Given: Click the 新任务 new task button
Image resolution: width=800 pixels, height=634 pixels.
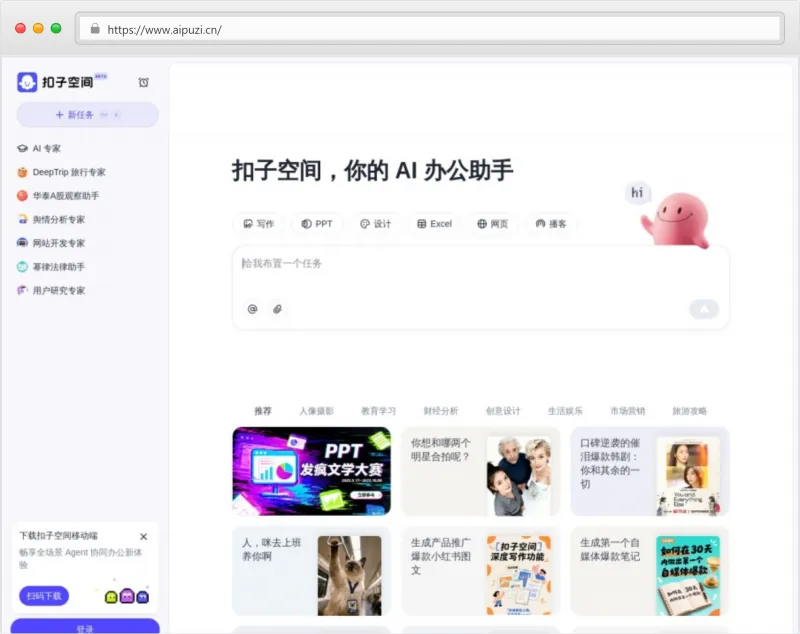Looking at the screenshot, I should pos(87,115).
